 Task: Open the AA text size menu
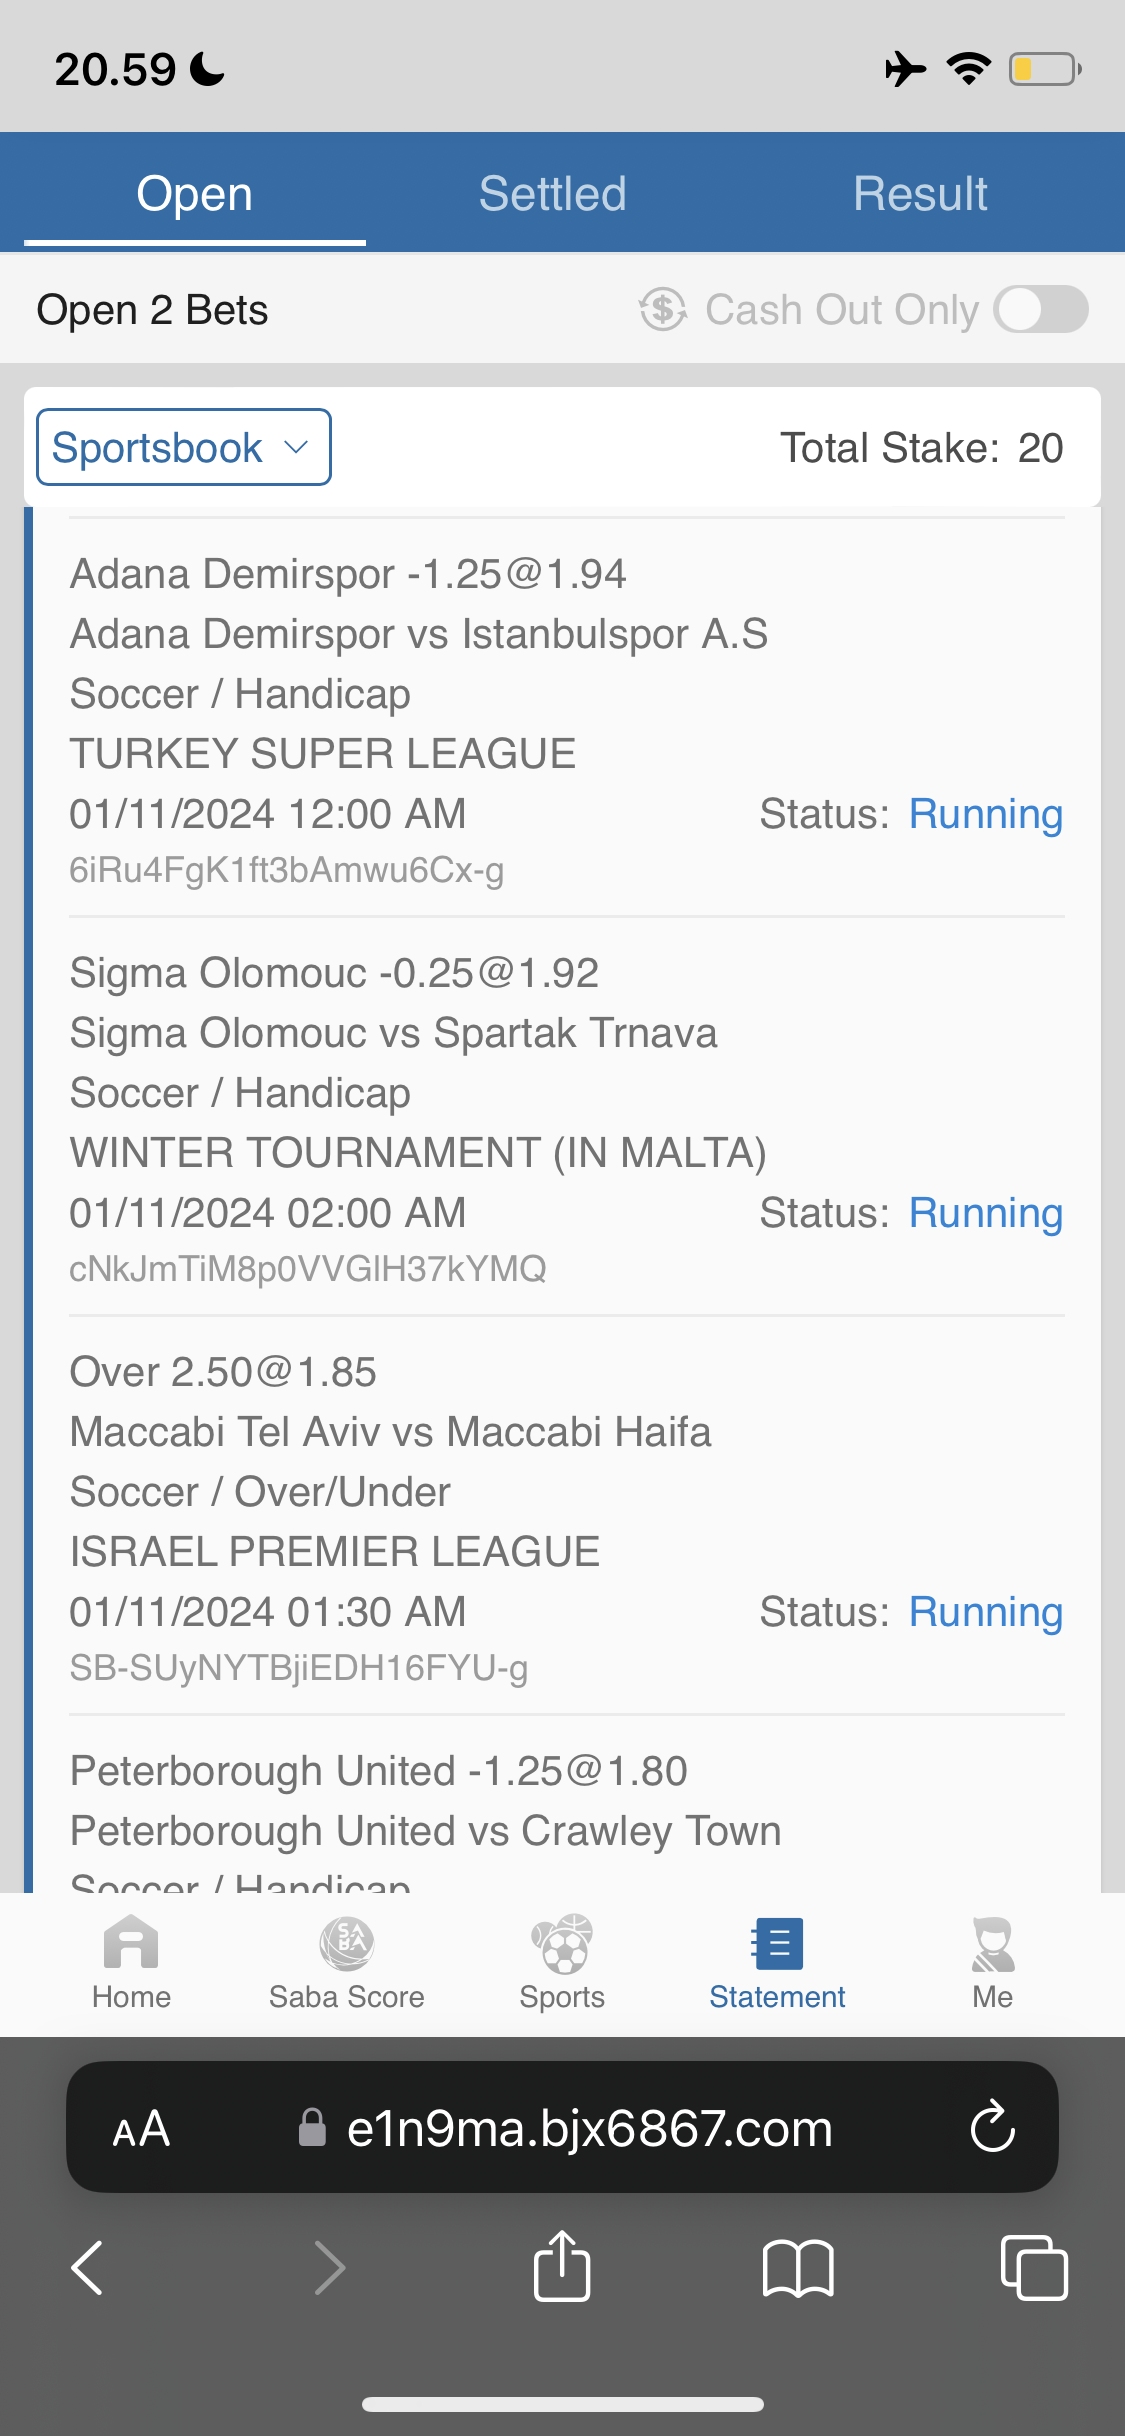[x=141, y=2128]
